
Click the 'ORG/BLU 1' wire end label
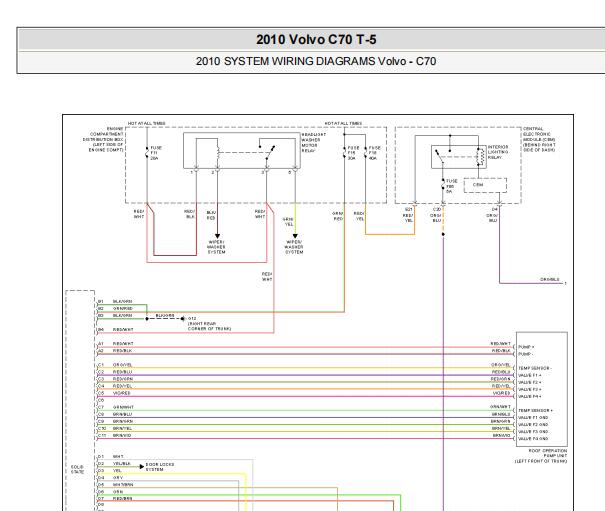553,280
